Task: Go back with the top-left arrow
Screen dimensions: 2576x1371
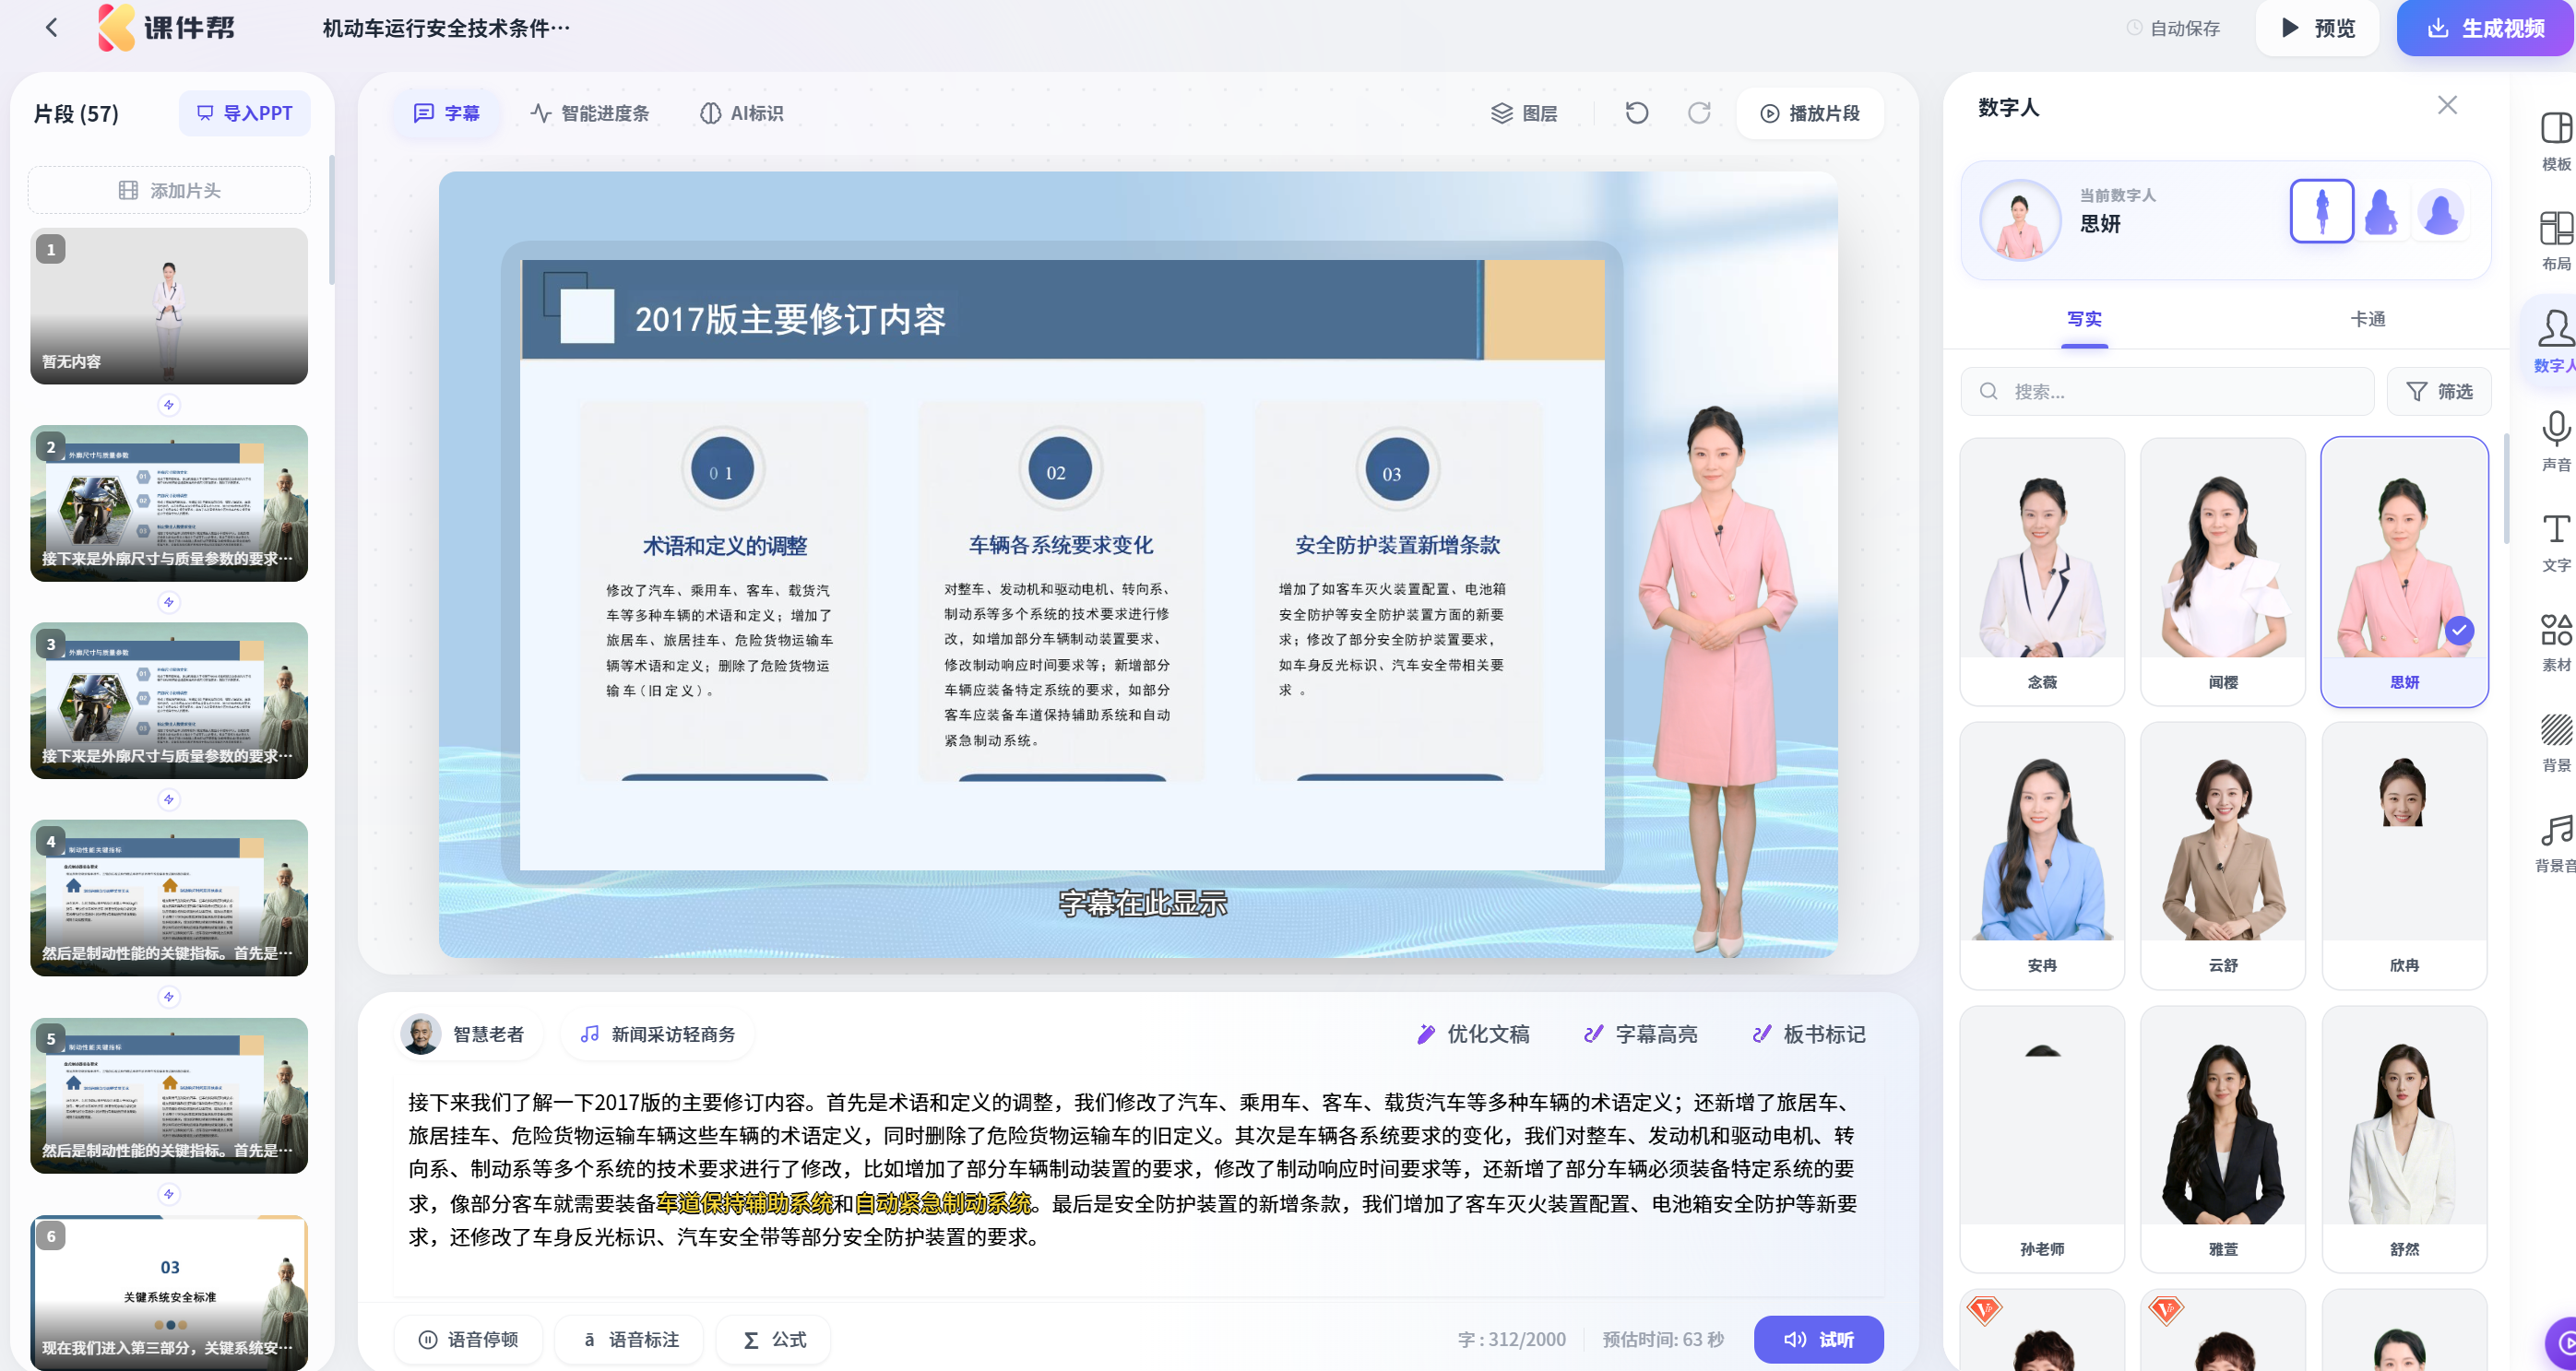Action: (x=51, y=28)
